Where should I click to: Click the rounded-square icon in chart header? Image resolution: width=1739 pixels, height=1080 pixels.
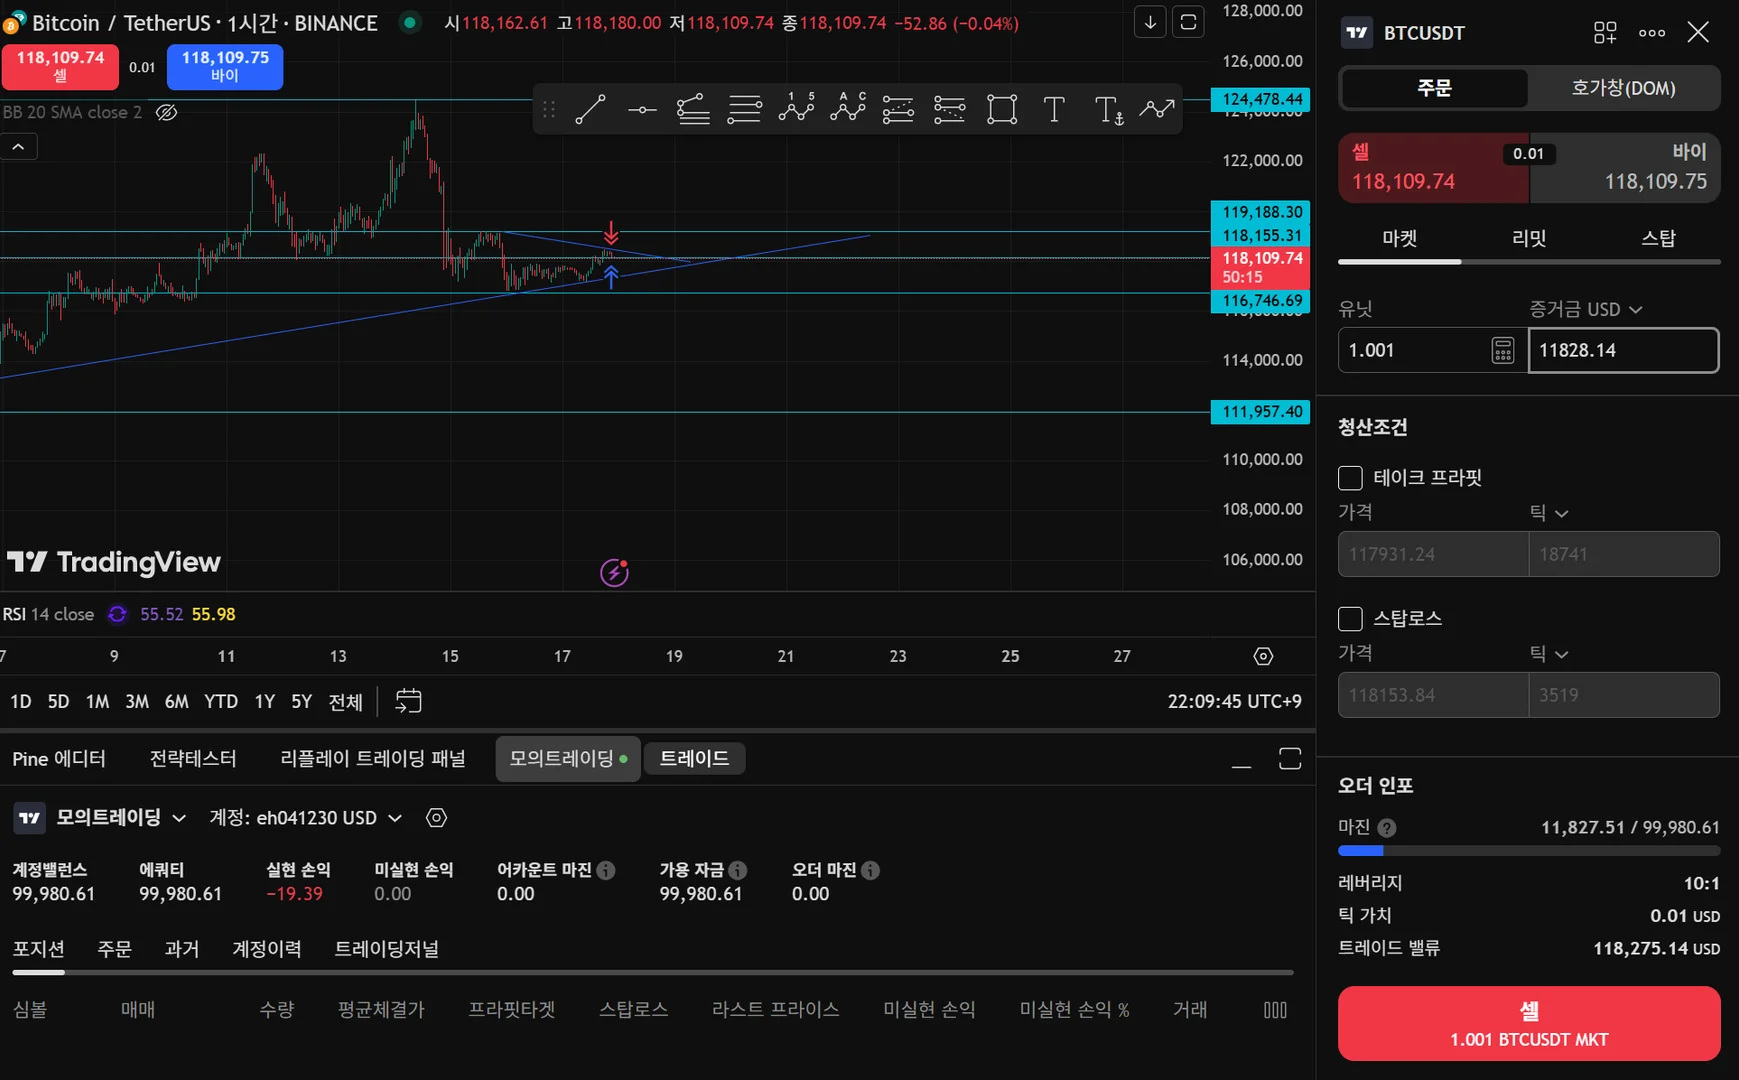click(1188, 22)
